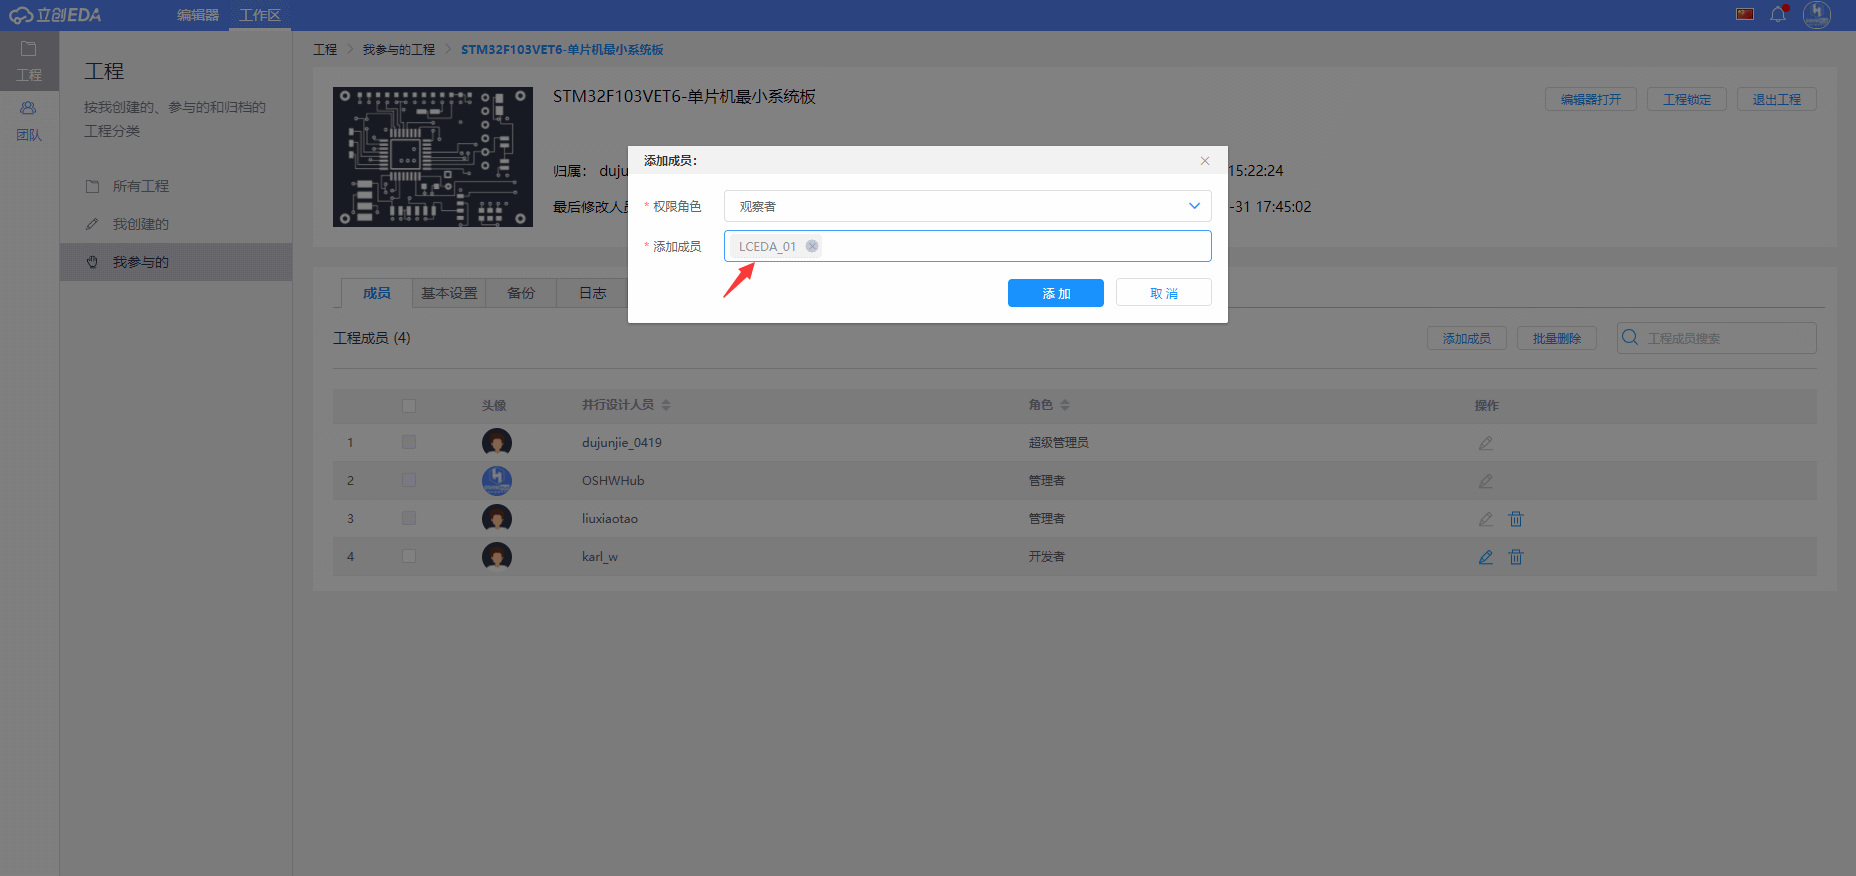Edit role for liuxiaotao
This screenshot has height=876, width=1856.
point(1486,519)
